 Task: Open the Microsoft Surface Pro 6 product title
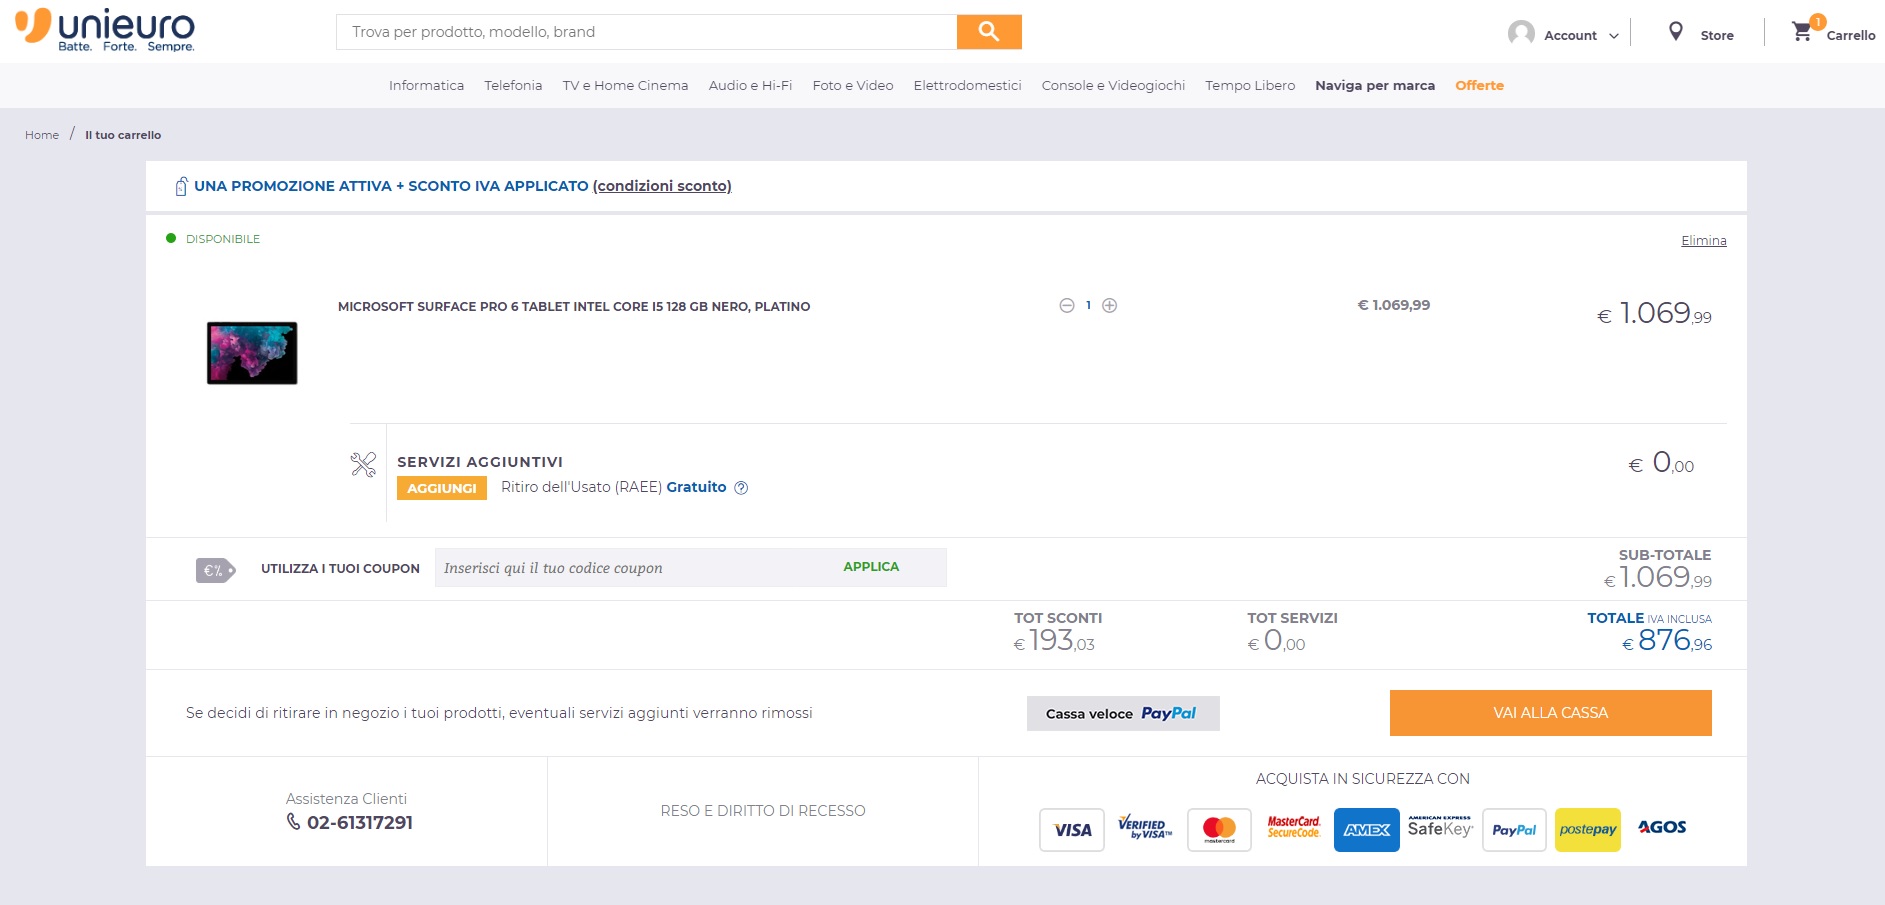(x=574, y=307)
